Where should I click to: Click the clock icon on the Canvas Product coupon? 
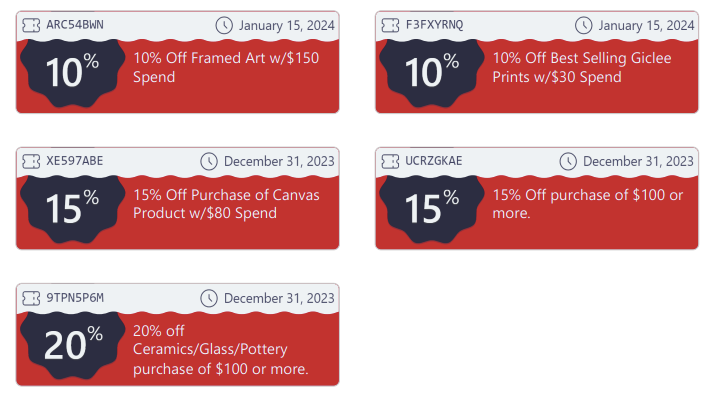(209, 161)
